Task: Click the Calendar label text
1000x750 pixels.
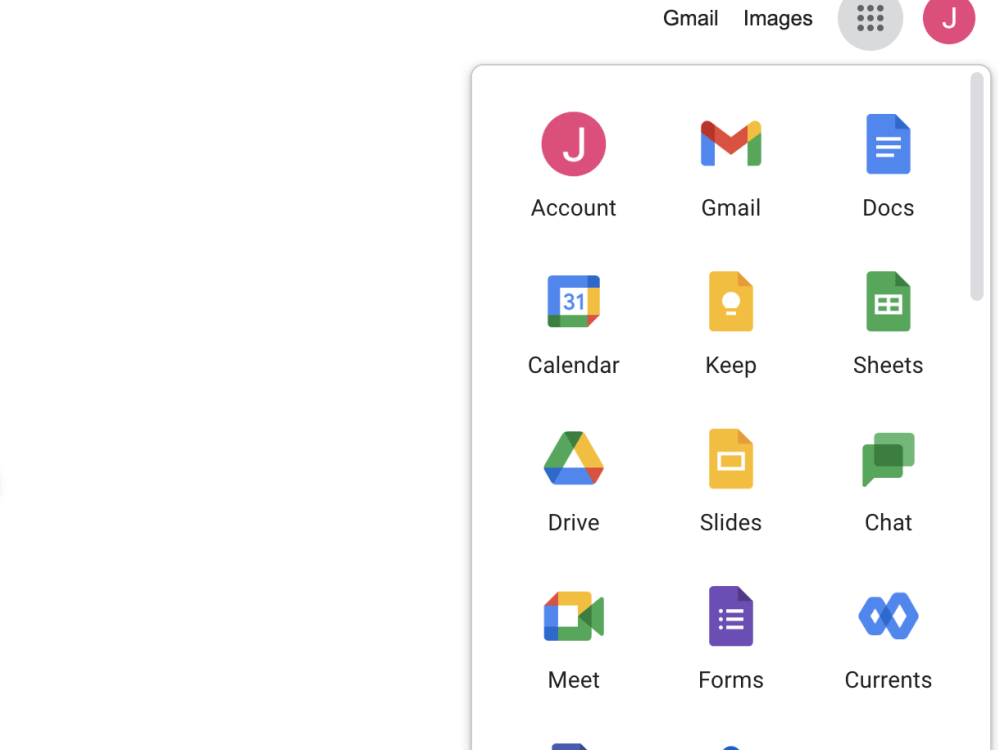Action: coord(573,365)
